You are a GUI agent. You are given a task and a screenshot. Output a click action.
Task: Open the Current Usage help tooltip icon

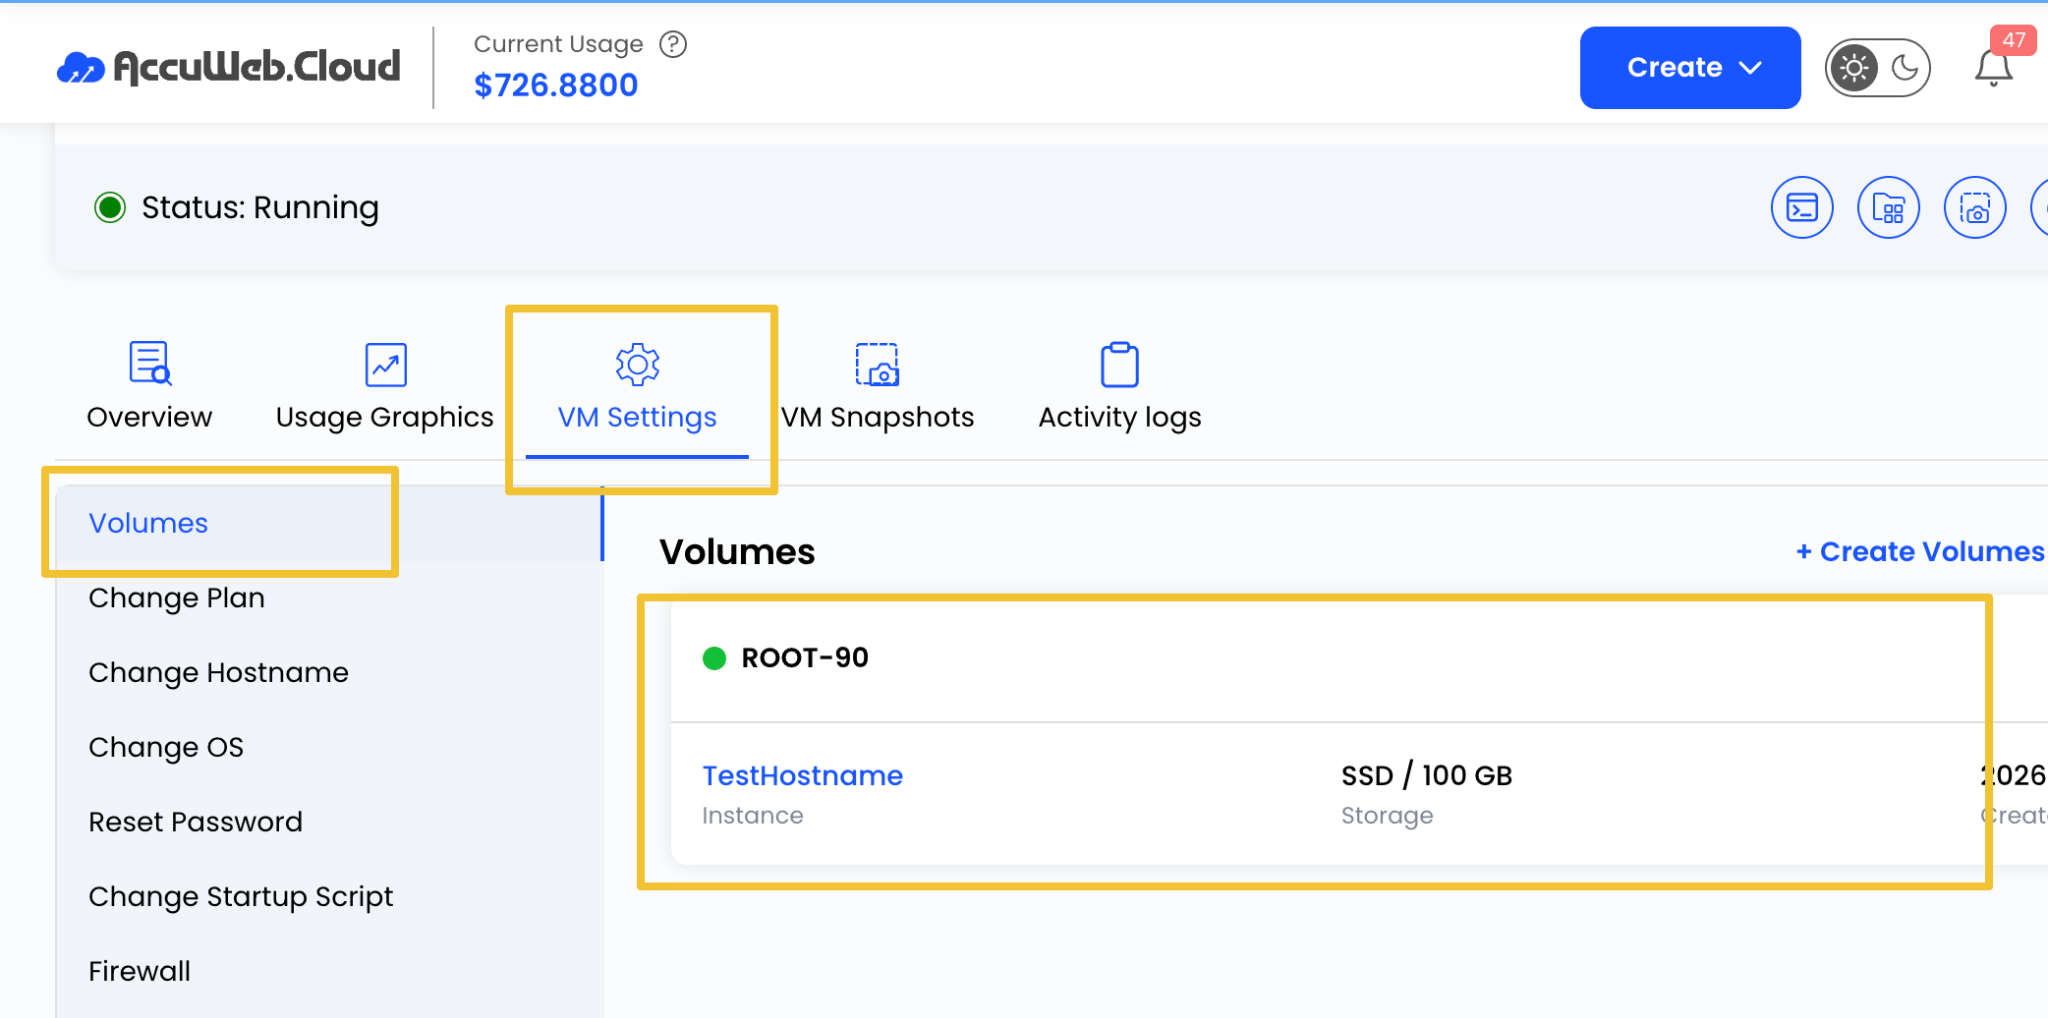point(673,44)
